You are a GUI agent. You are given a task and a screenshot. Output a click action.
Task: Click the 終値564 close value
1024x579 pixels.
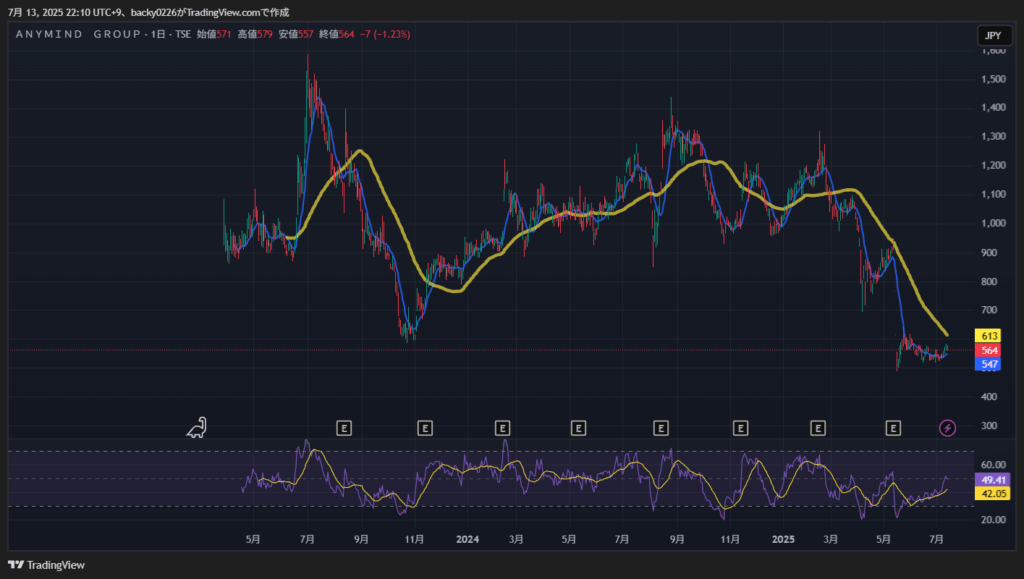tap(337, 34)
